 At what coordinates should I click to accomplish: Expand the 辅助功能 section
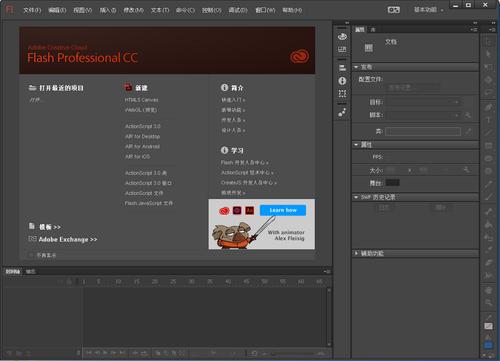(x=356, y=254)
